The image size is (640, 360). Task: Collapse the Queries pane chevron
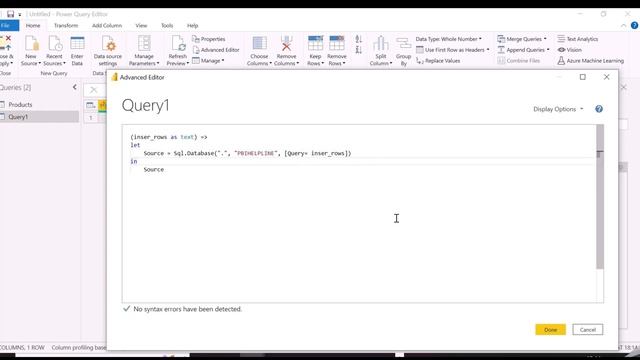(x=74, y=87)
